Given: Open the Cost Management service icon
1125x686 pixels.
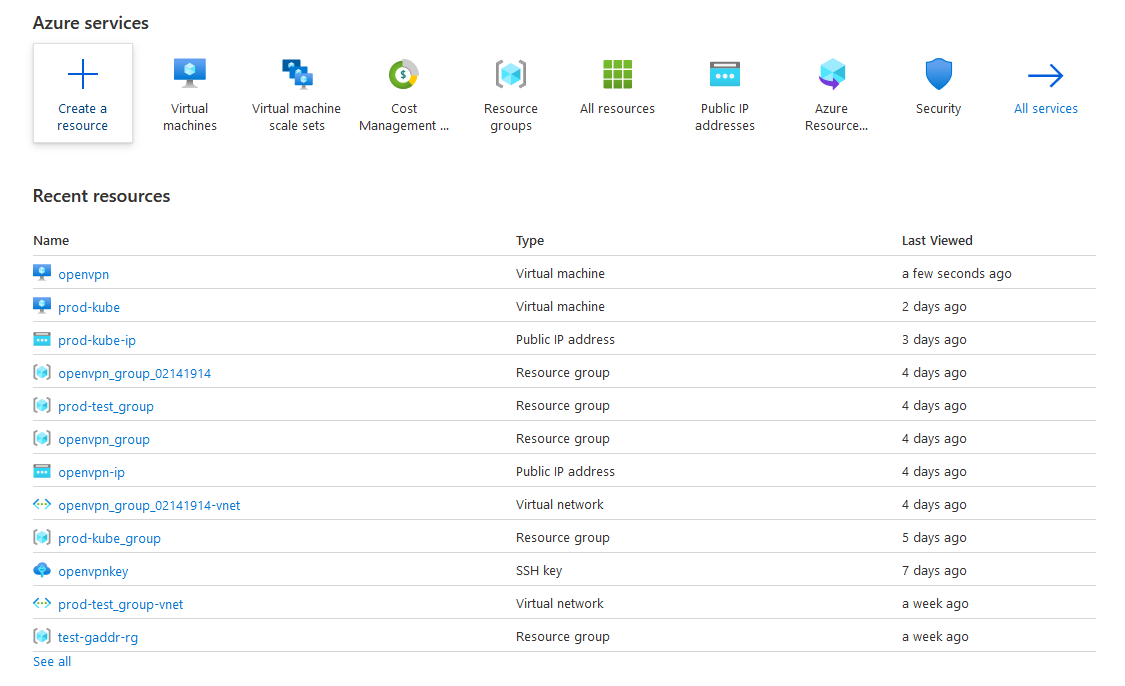Looking at the screenshot, I should pyautogui.click(x=404, y=74).
